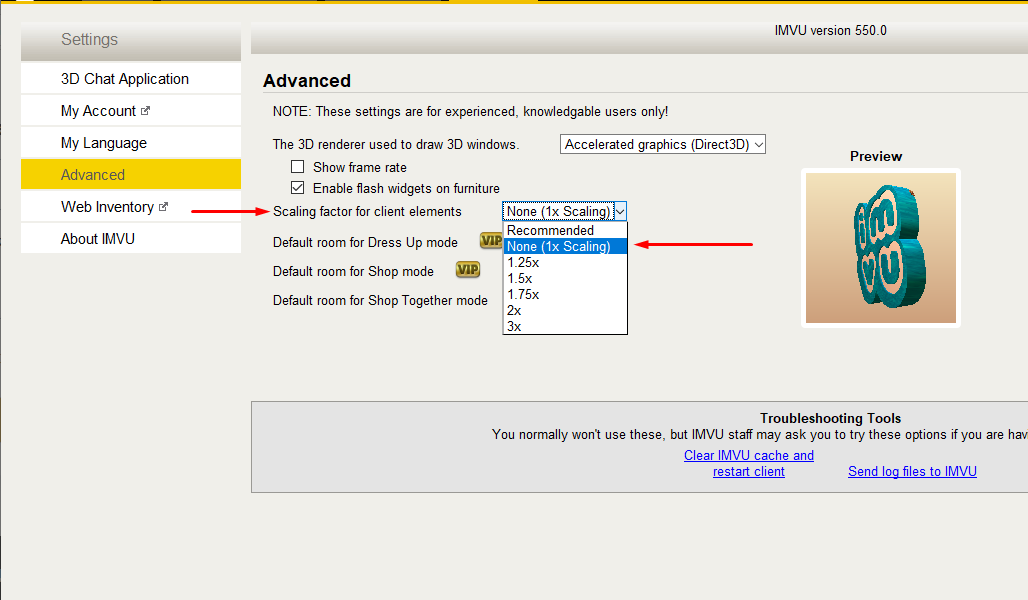Select the Advanced settings section

130,174
